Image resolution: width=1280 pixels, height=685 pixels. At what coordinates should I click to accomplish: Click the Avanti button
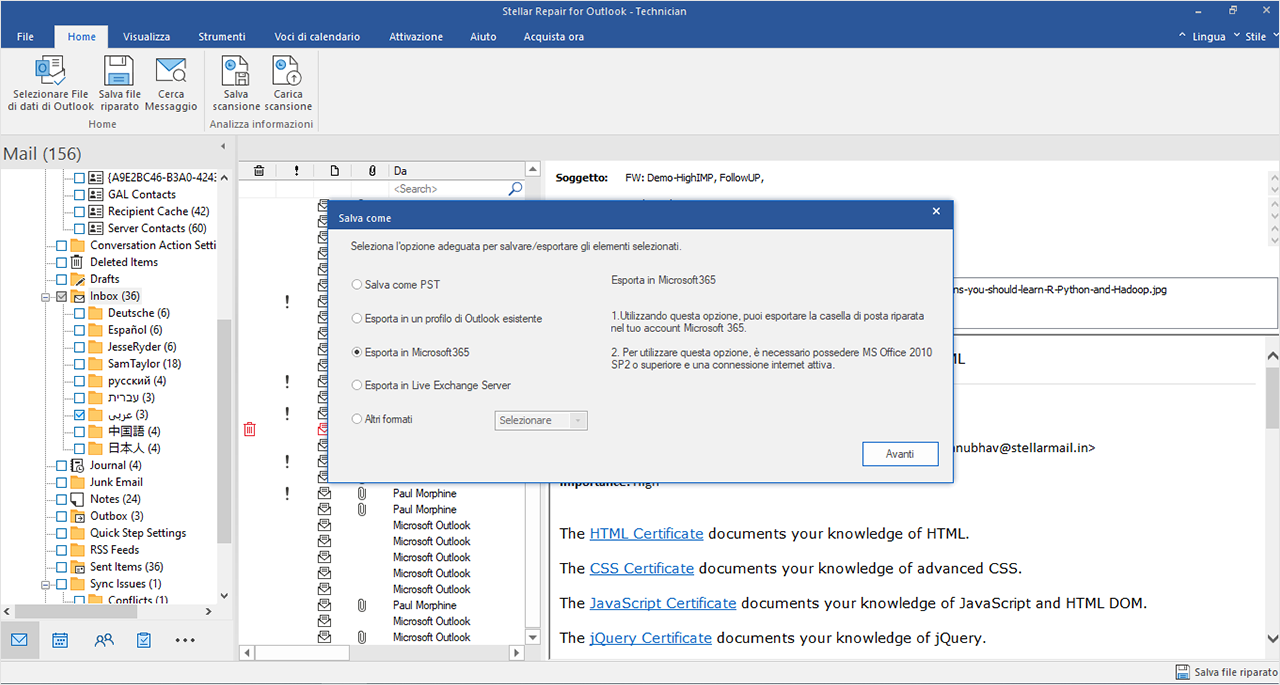click(900, 454)
